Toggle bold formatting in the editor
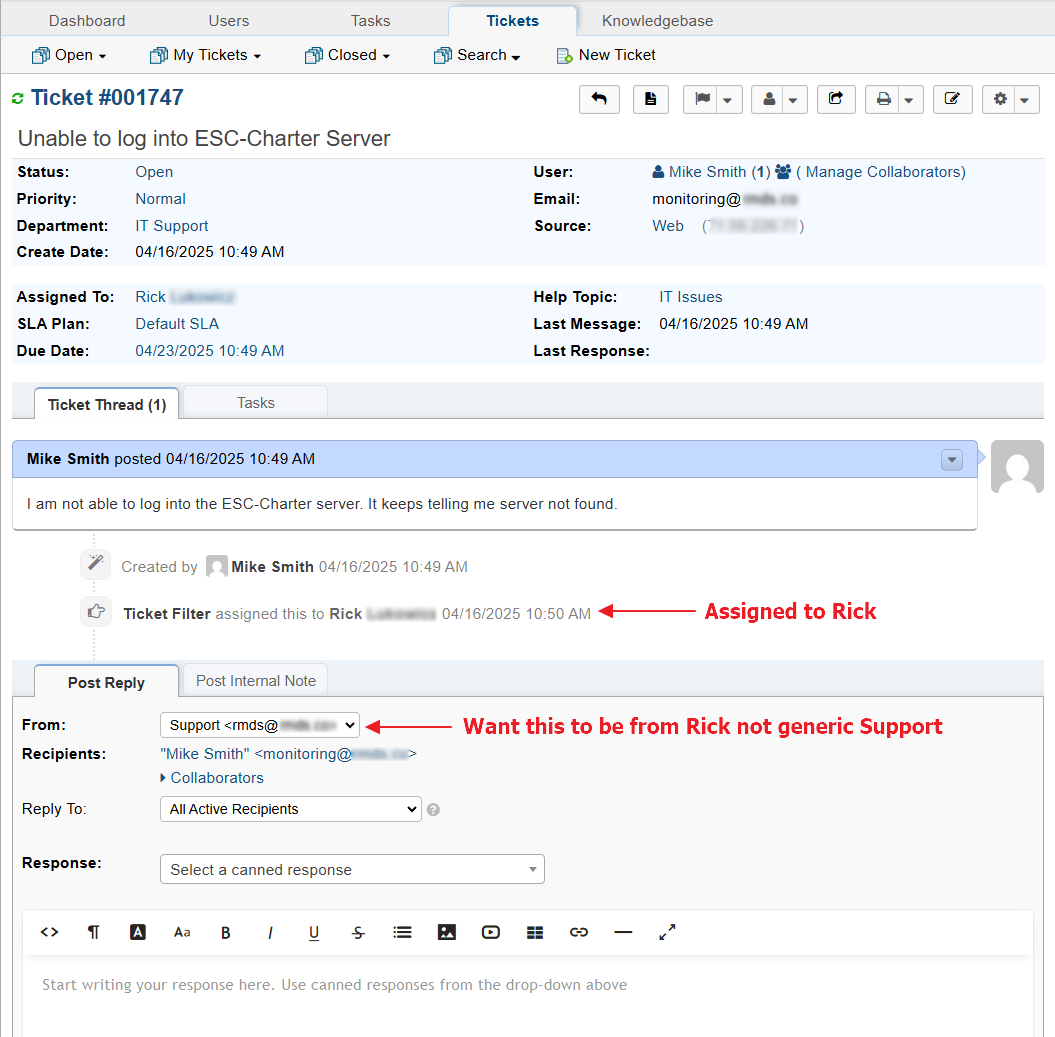1055x1037 pixels. [x=226, y=932]
